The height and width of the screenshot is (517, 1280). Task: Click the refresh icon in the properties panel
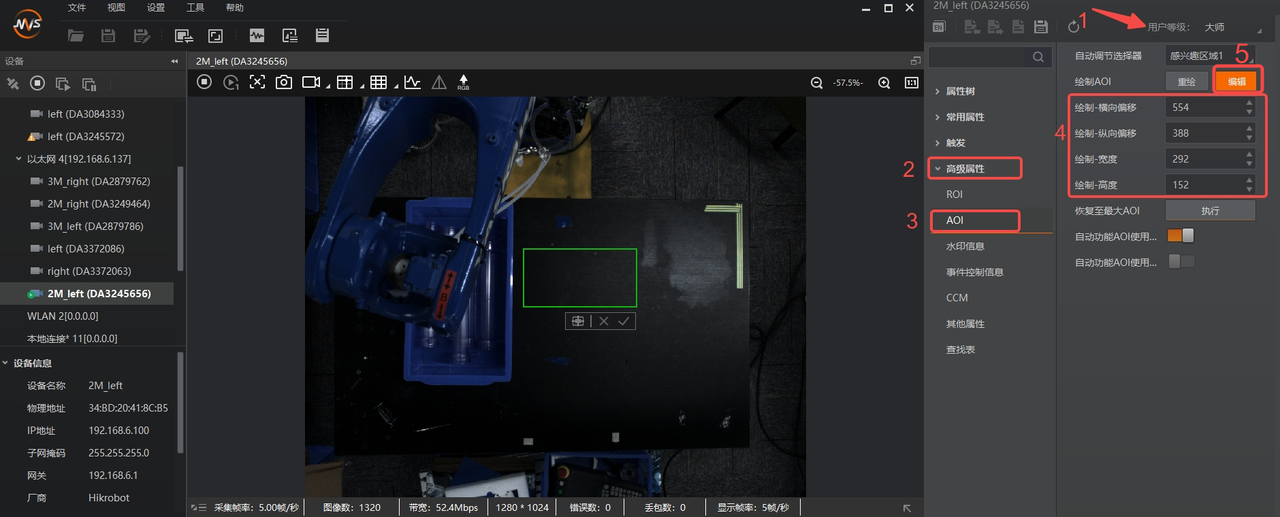1074,27
